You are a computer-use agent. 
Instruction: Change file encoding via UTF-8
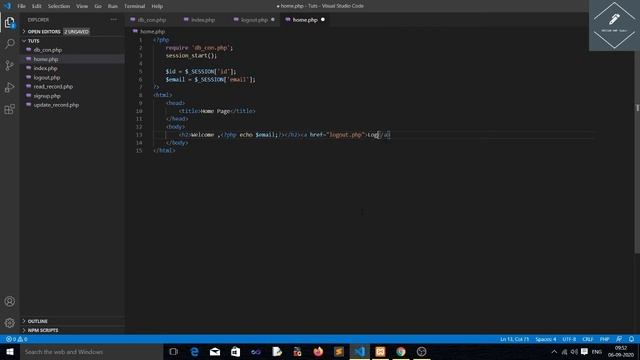pos(569,339)
